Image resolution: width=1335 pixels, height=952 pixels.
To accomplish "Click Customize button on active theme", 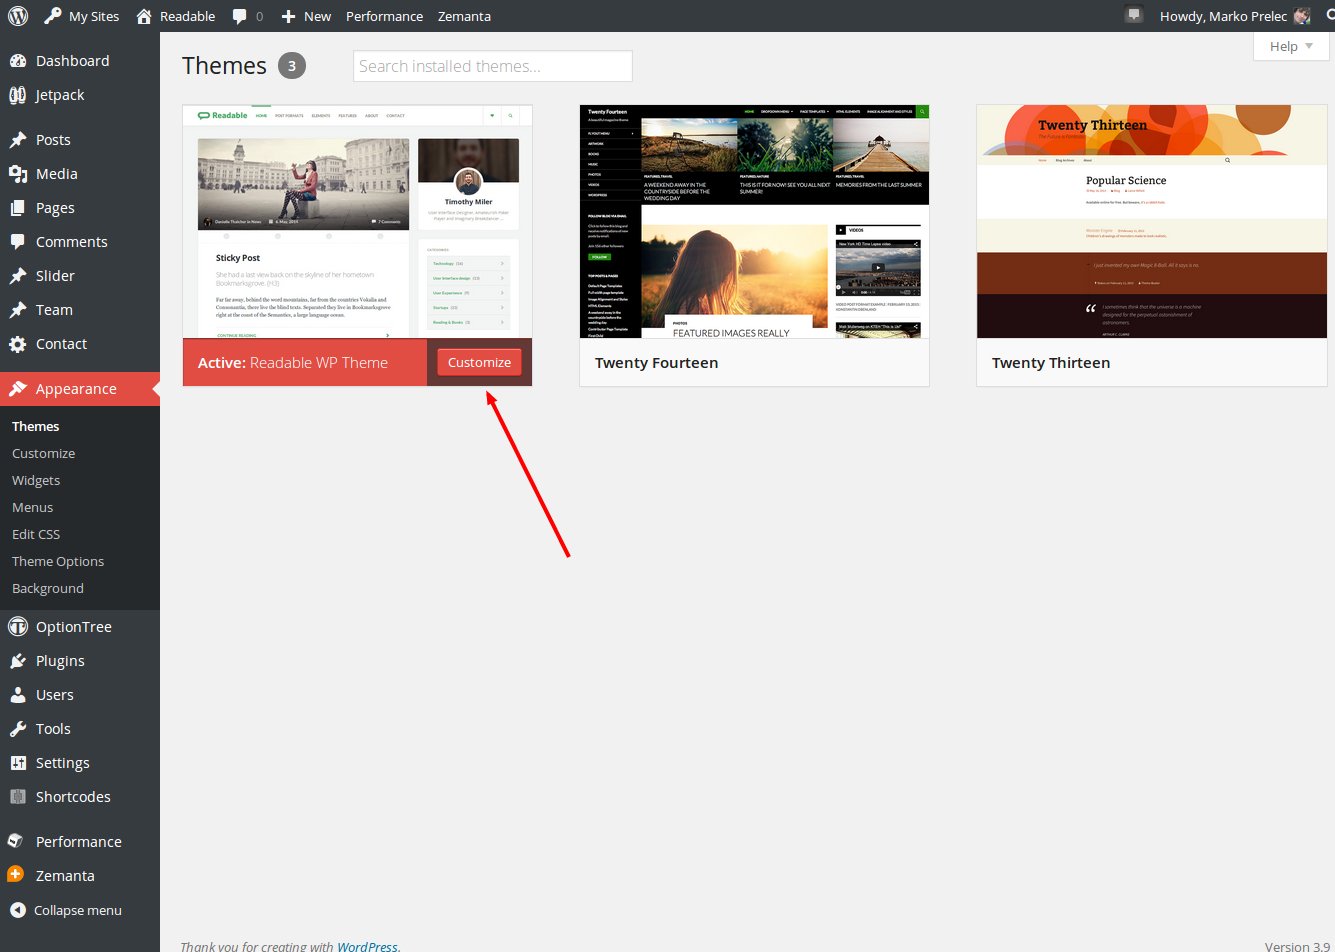I will [479, 362].
